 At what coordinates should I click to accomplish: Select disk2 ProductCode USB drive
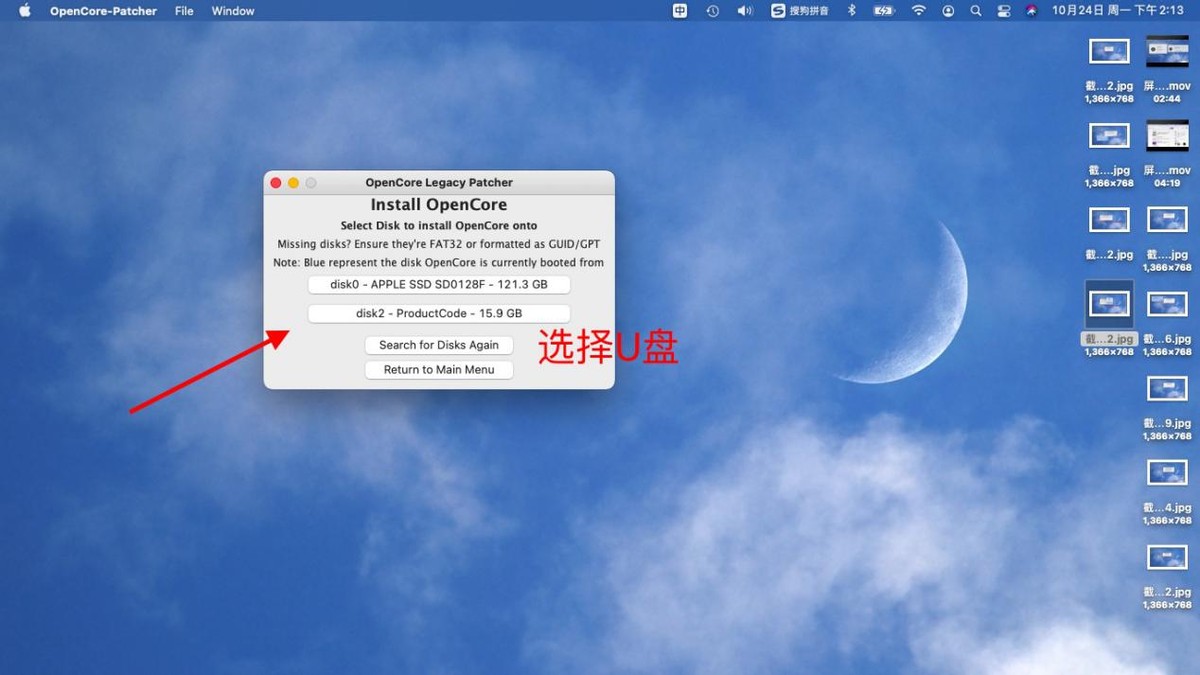(438, 313)
